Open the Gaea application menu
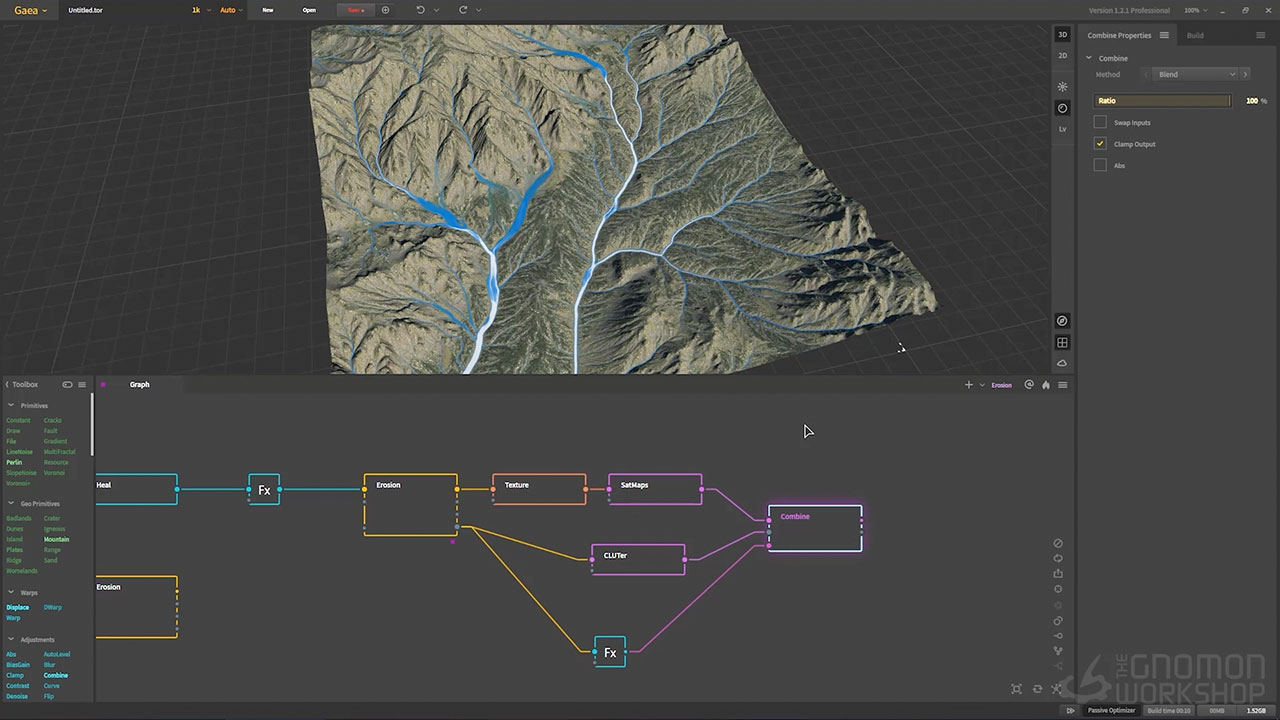 (x=30, y=10)
